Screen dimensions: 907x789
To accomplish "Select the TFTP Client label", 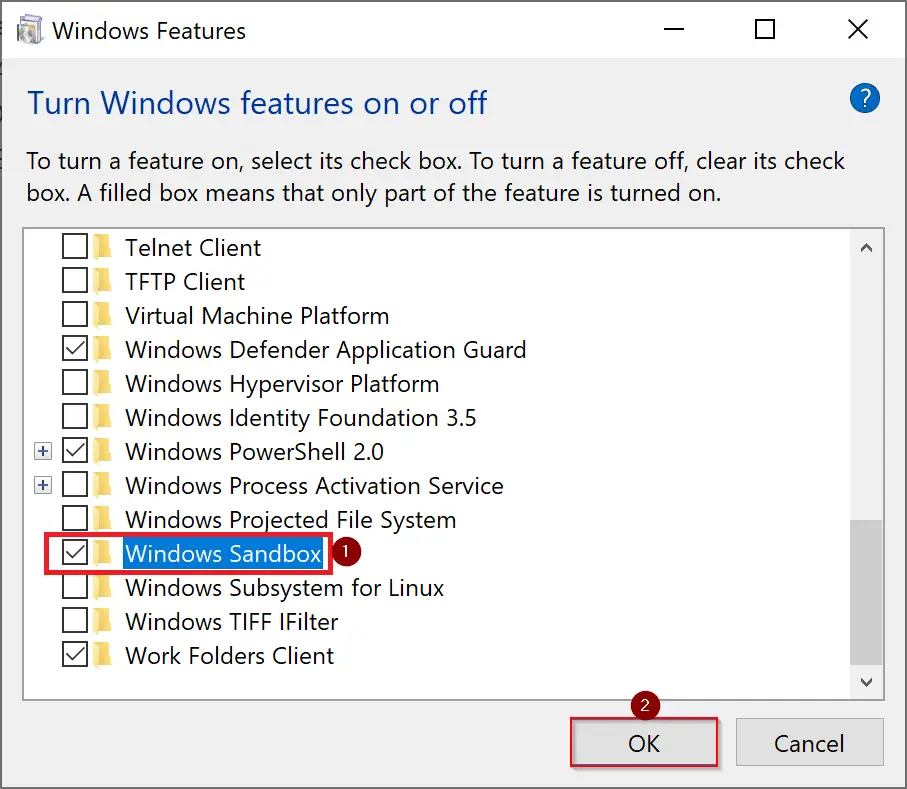I will click(185, 282).
